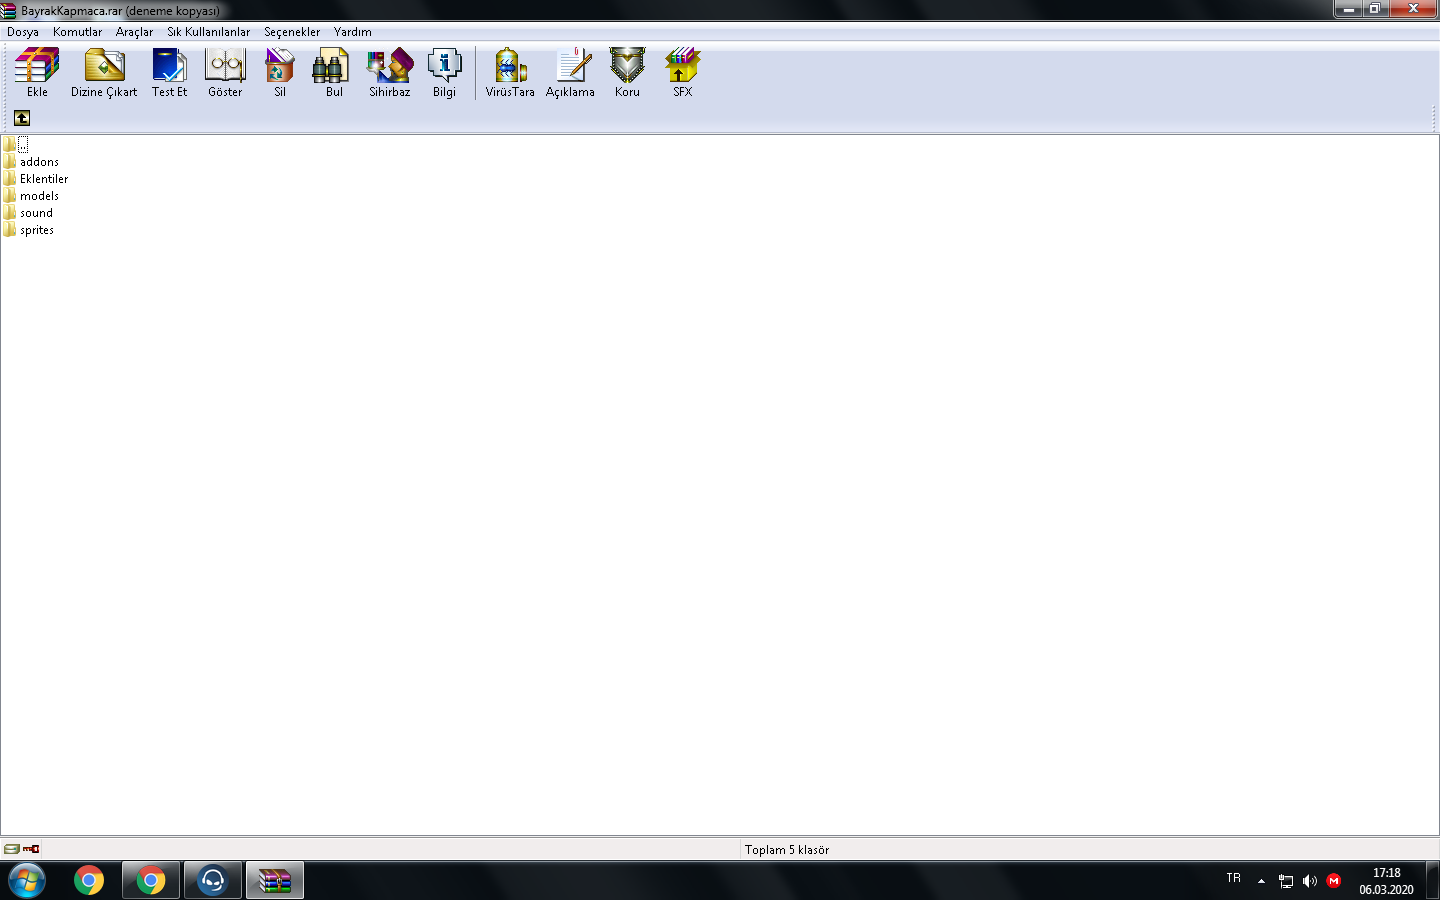
Task: Minimize the WinRAR window
Action: (1348, 9)
